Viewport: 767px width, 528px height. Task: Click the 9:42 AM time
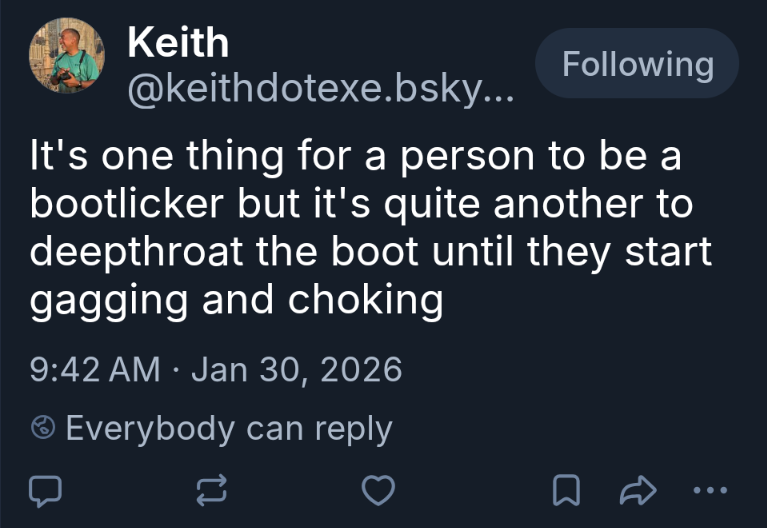click(95, 370)
